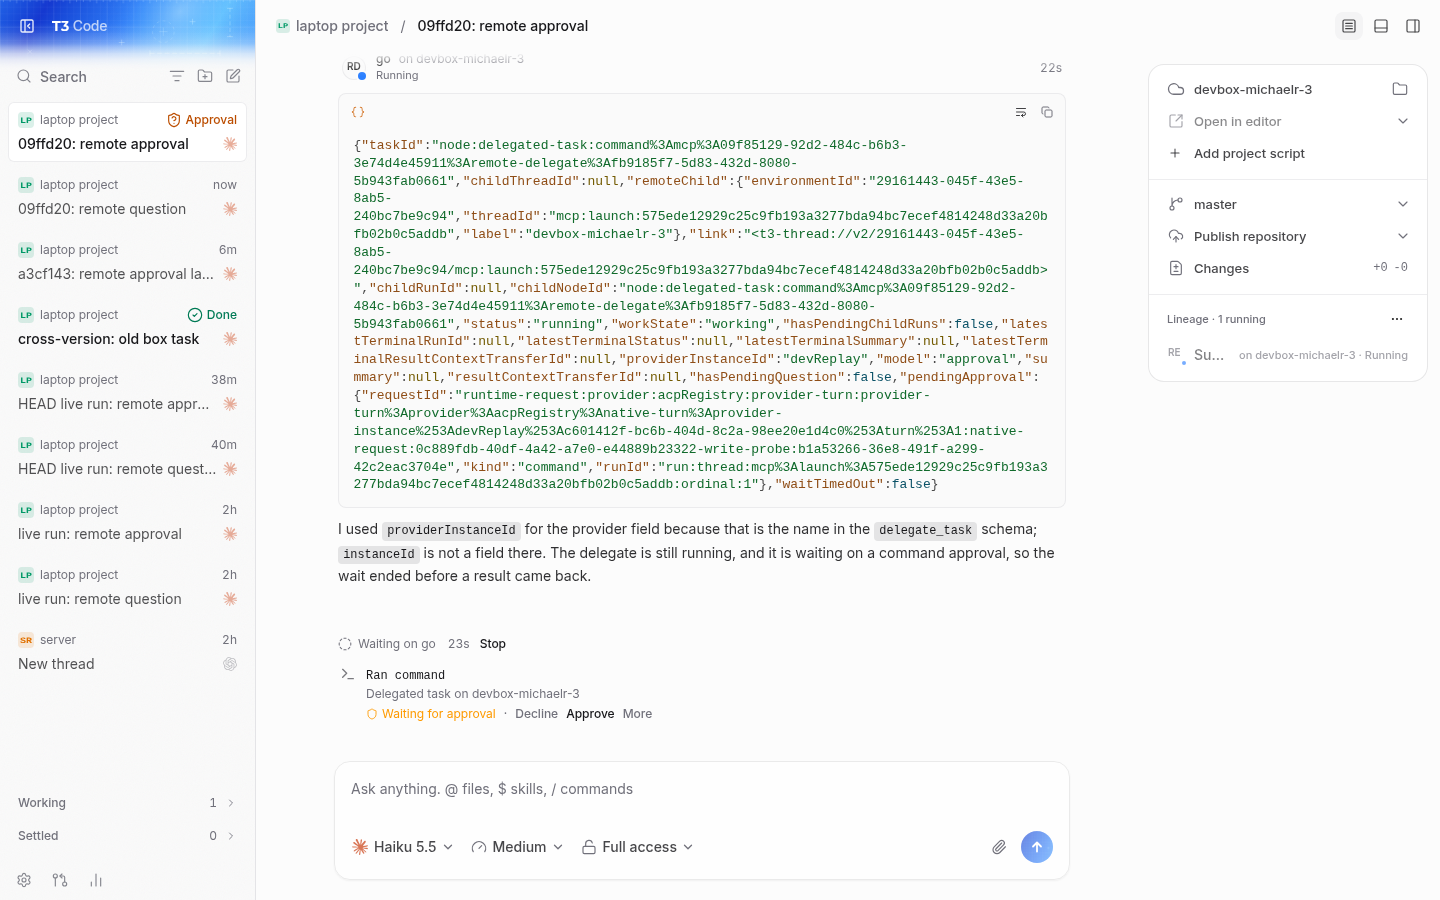
Task: Select the a3cf143 remote approval thread
Action: coord(127,262)
